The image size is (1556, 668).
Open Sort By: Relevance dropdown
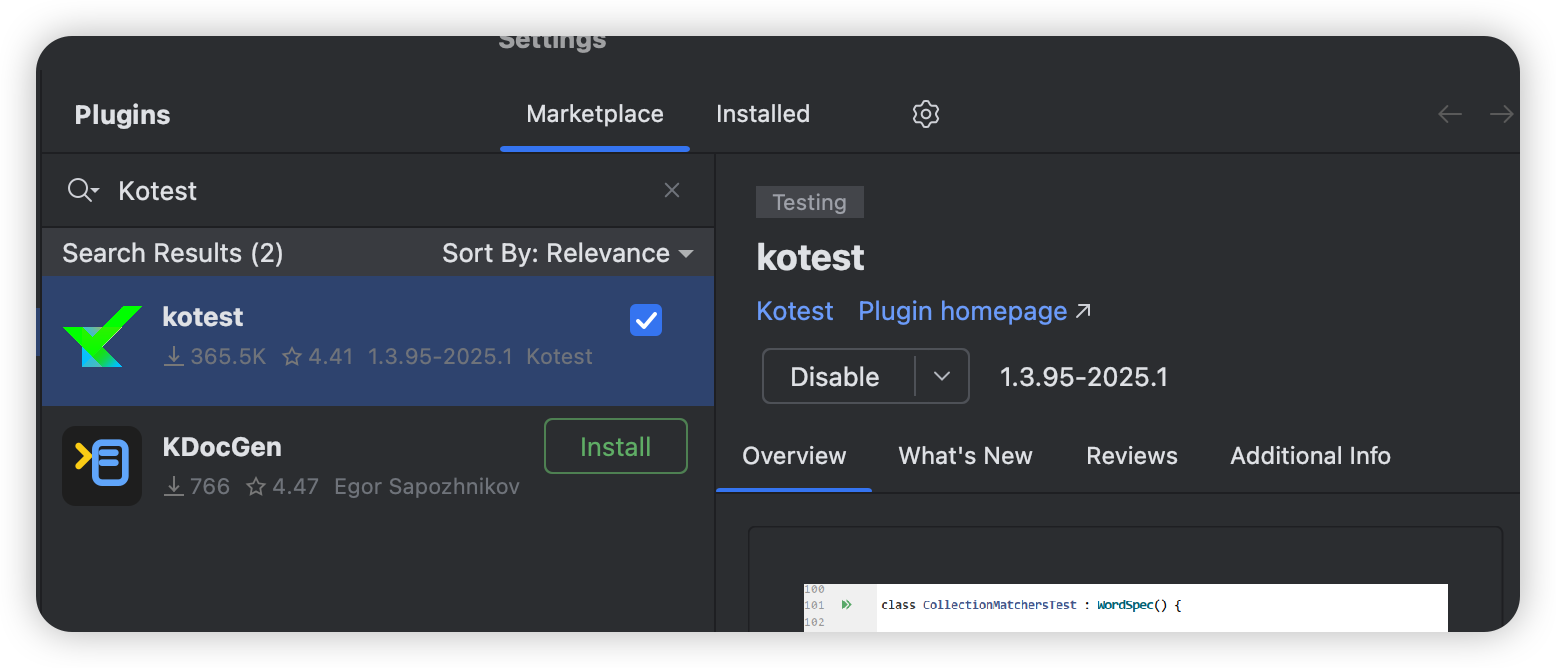pyautogui.click(x=568, y=253)
